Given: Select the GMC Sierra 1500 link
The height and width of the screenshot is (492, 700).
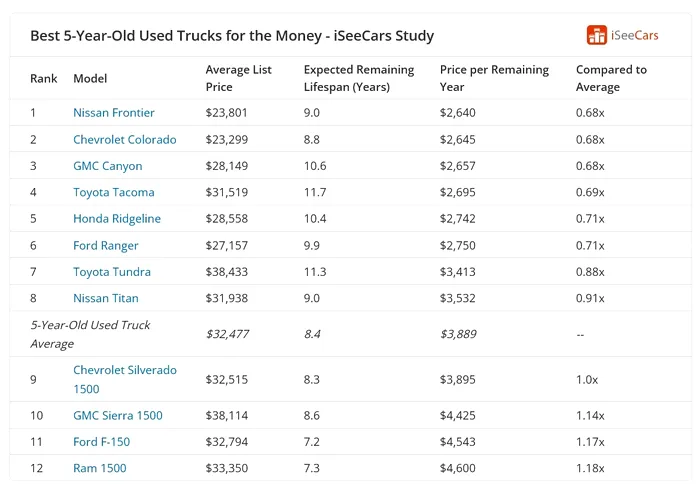Looking at the screenshot, I should [117, 416].
